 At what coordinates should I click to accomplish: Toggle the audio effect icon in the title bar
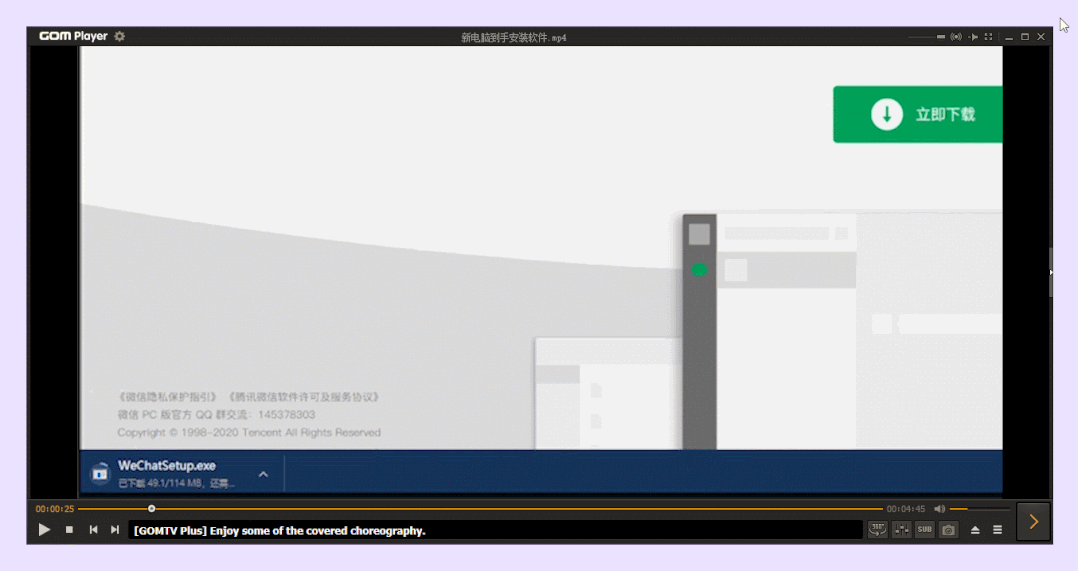point(956,37)
